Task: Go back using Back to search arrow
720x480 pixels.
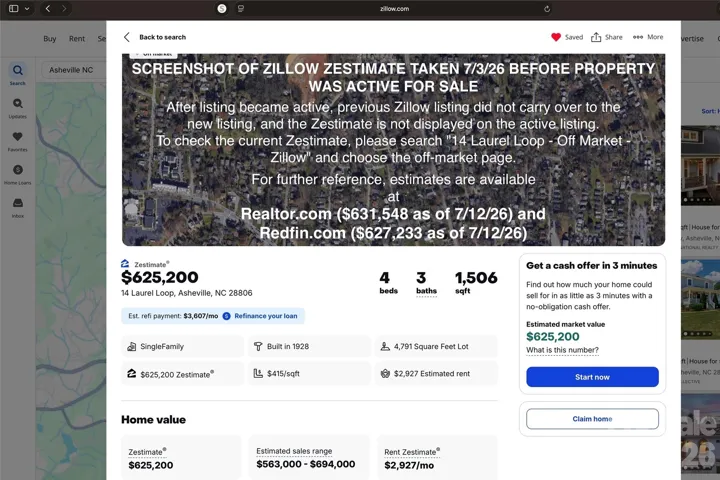Action: tap(127, 37)
